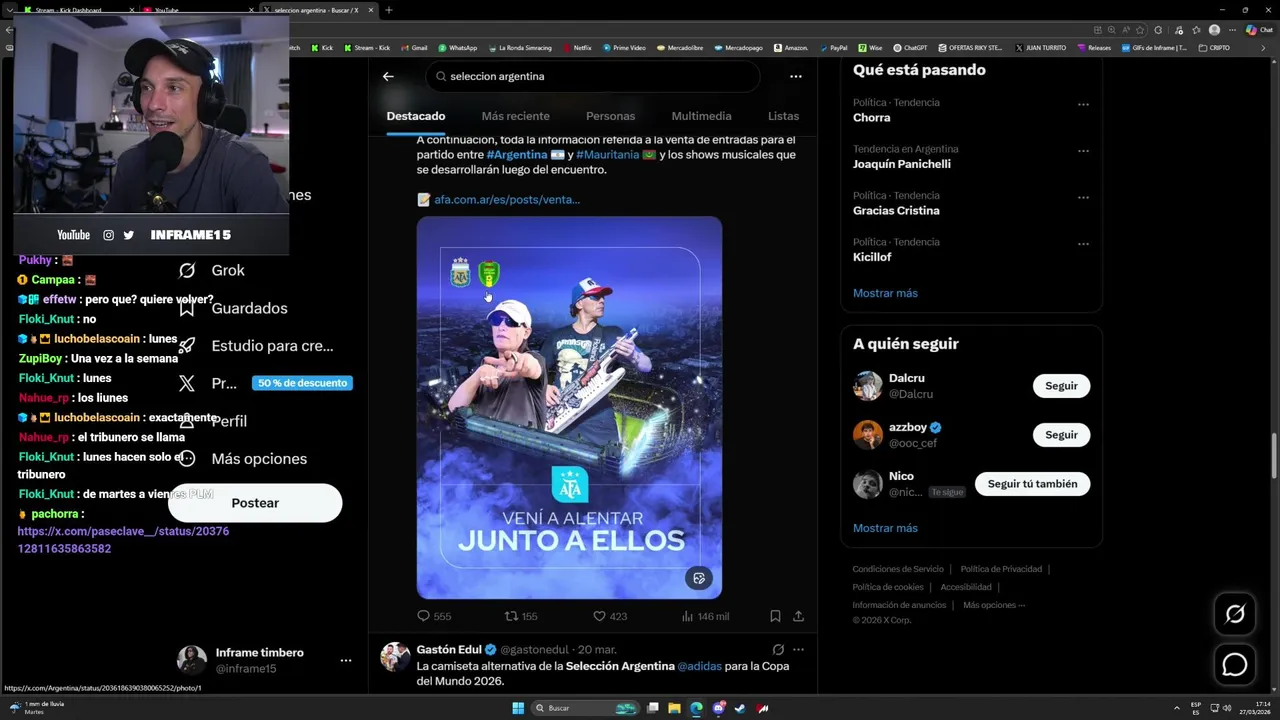
Task: Switch to Más reciente tab
Action: (x=515, y=116)
